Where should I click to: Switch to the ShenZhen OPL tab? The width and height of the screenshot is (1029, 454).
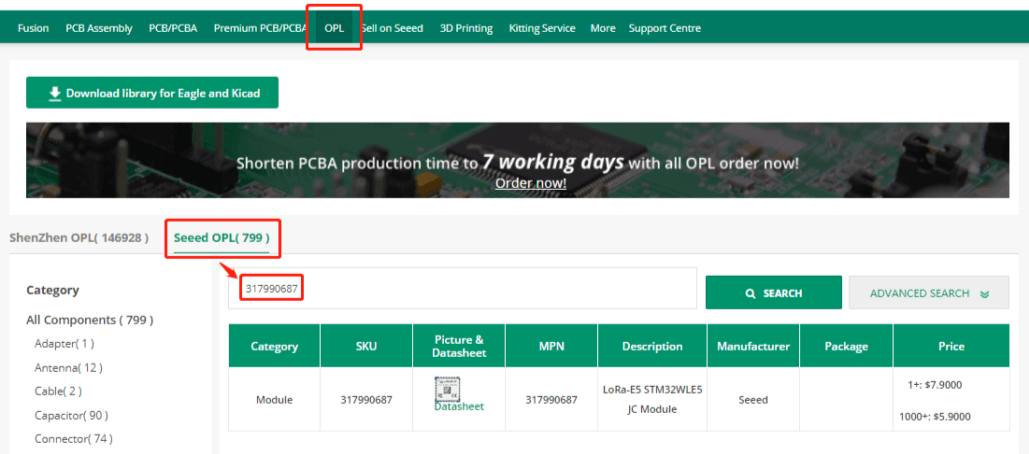point(79,238)
